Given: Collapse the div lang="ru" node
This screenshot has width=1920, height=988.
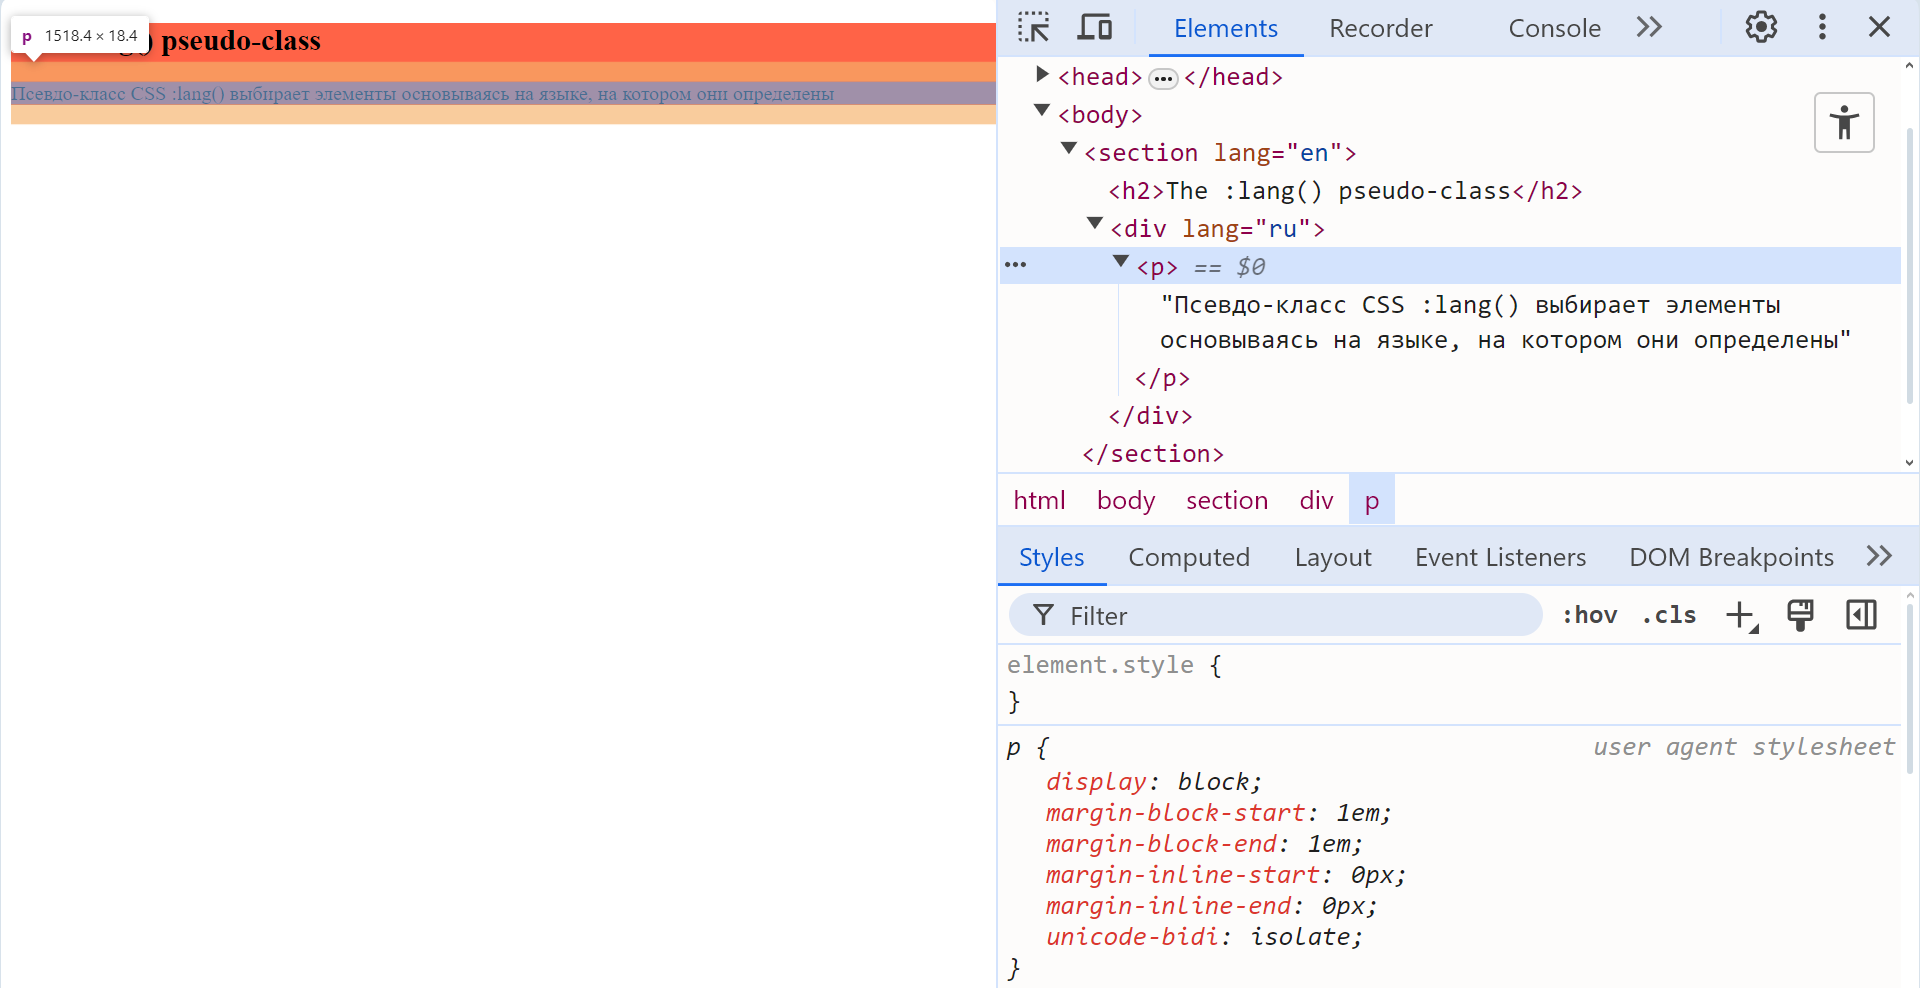Looking at the screenshot, I should click(x=1095, y=225).
